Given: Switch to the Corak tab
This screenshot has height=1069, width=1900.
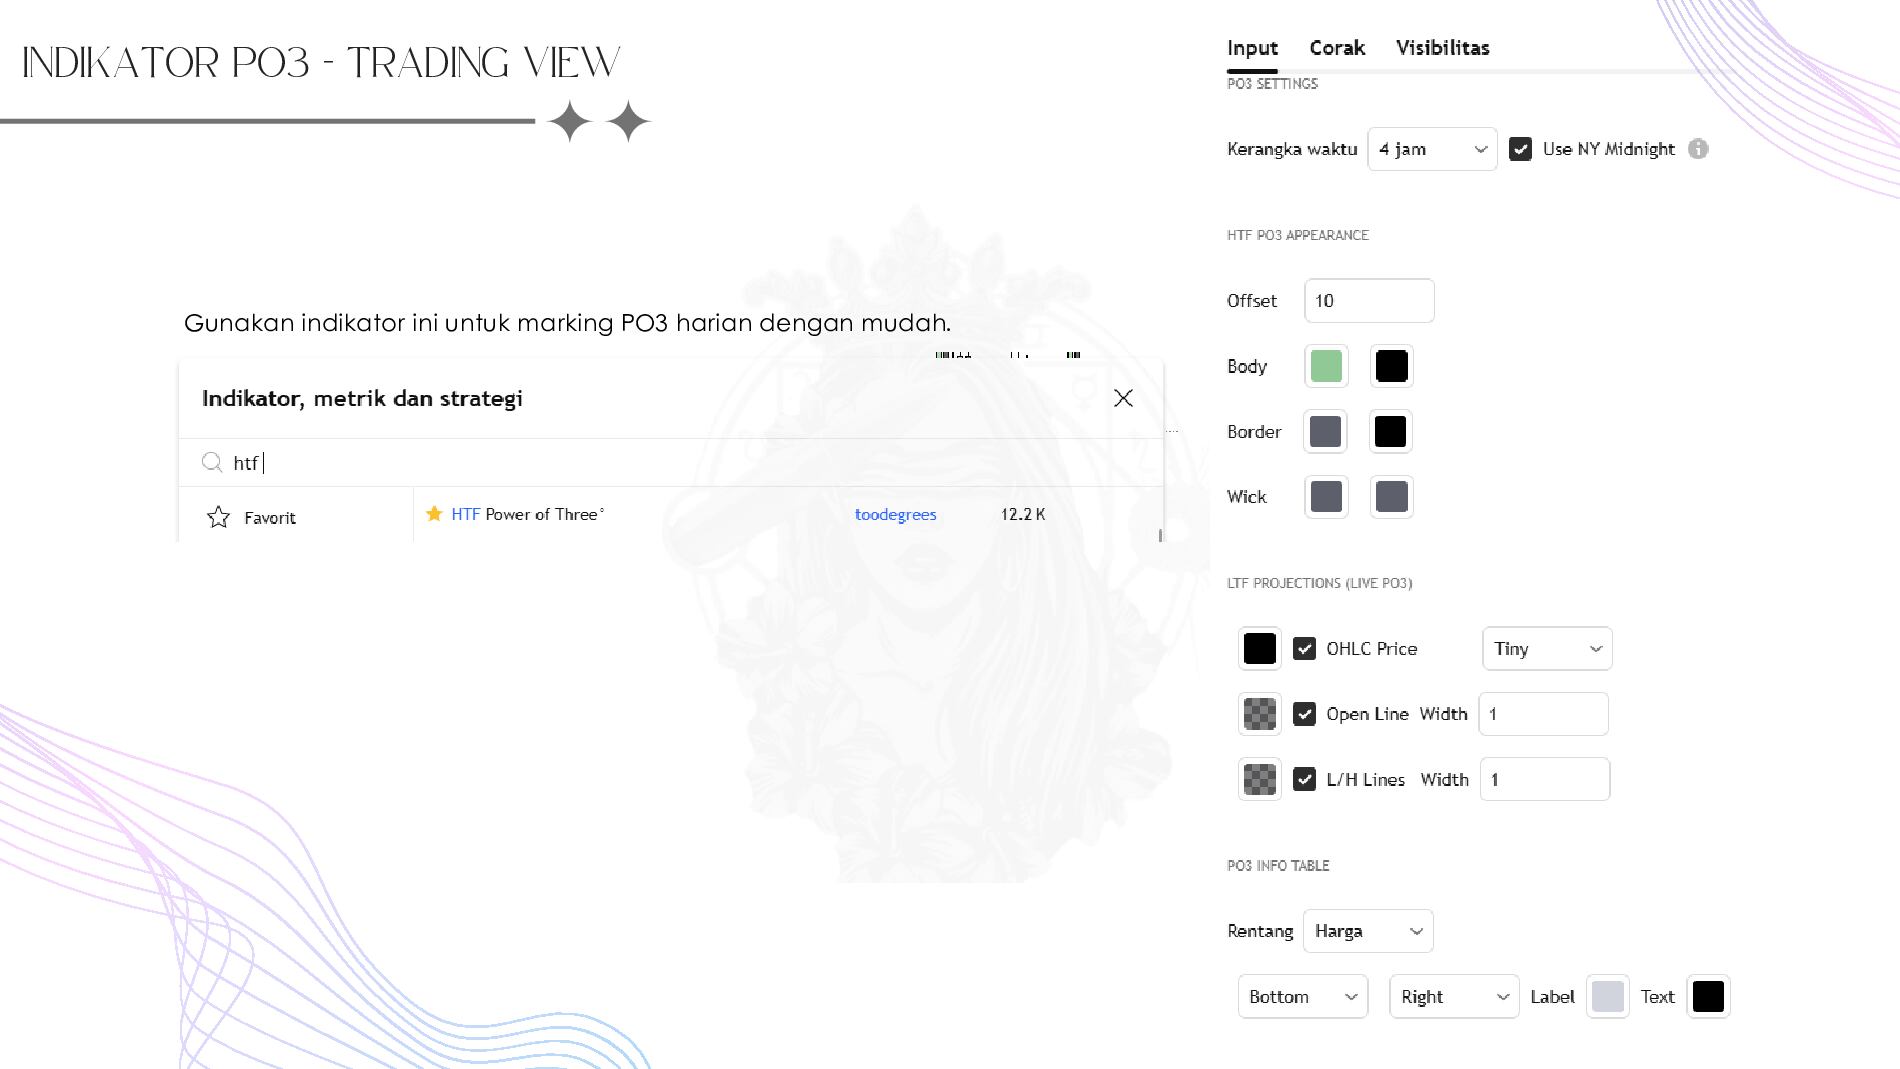Looking at the screenshot, I should [1336, 48].
